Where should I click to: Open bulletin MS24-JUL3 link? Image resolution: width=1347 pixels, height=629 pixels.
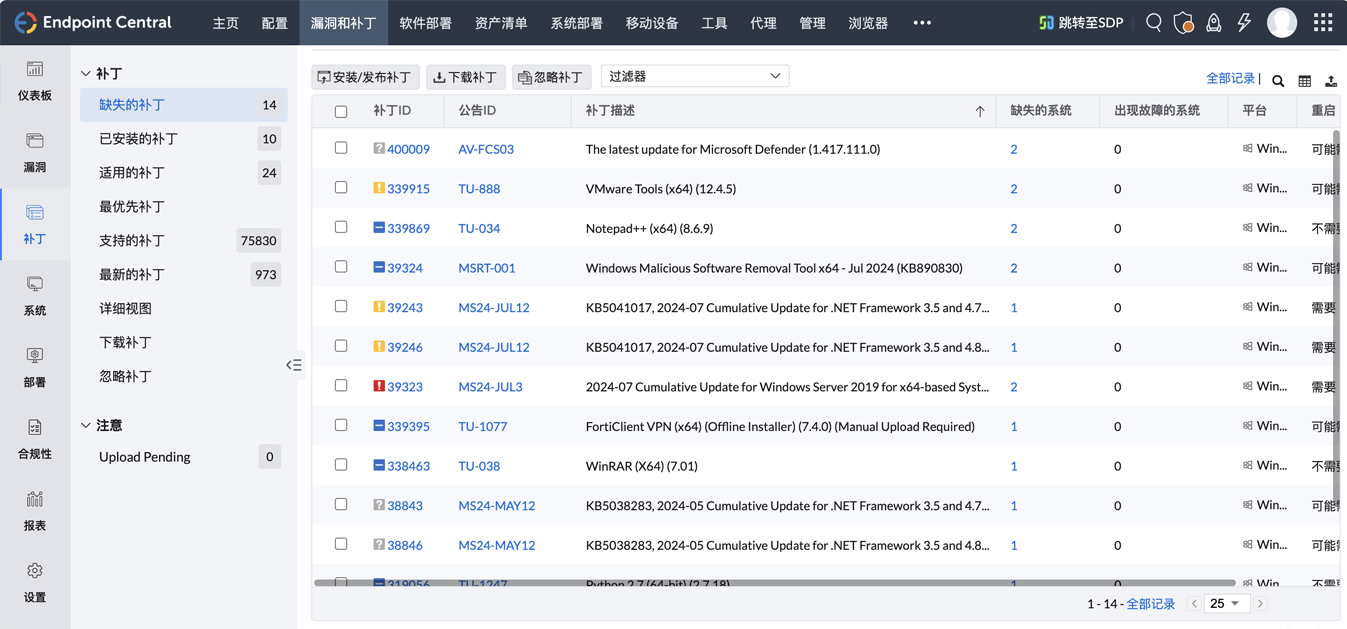(490, 387)
